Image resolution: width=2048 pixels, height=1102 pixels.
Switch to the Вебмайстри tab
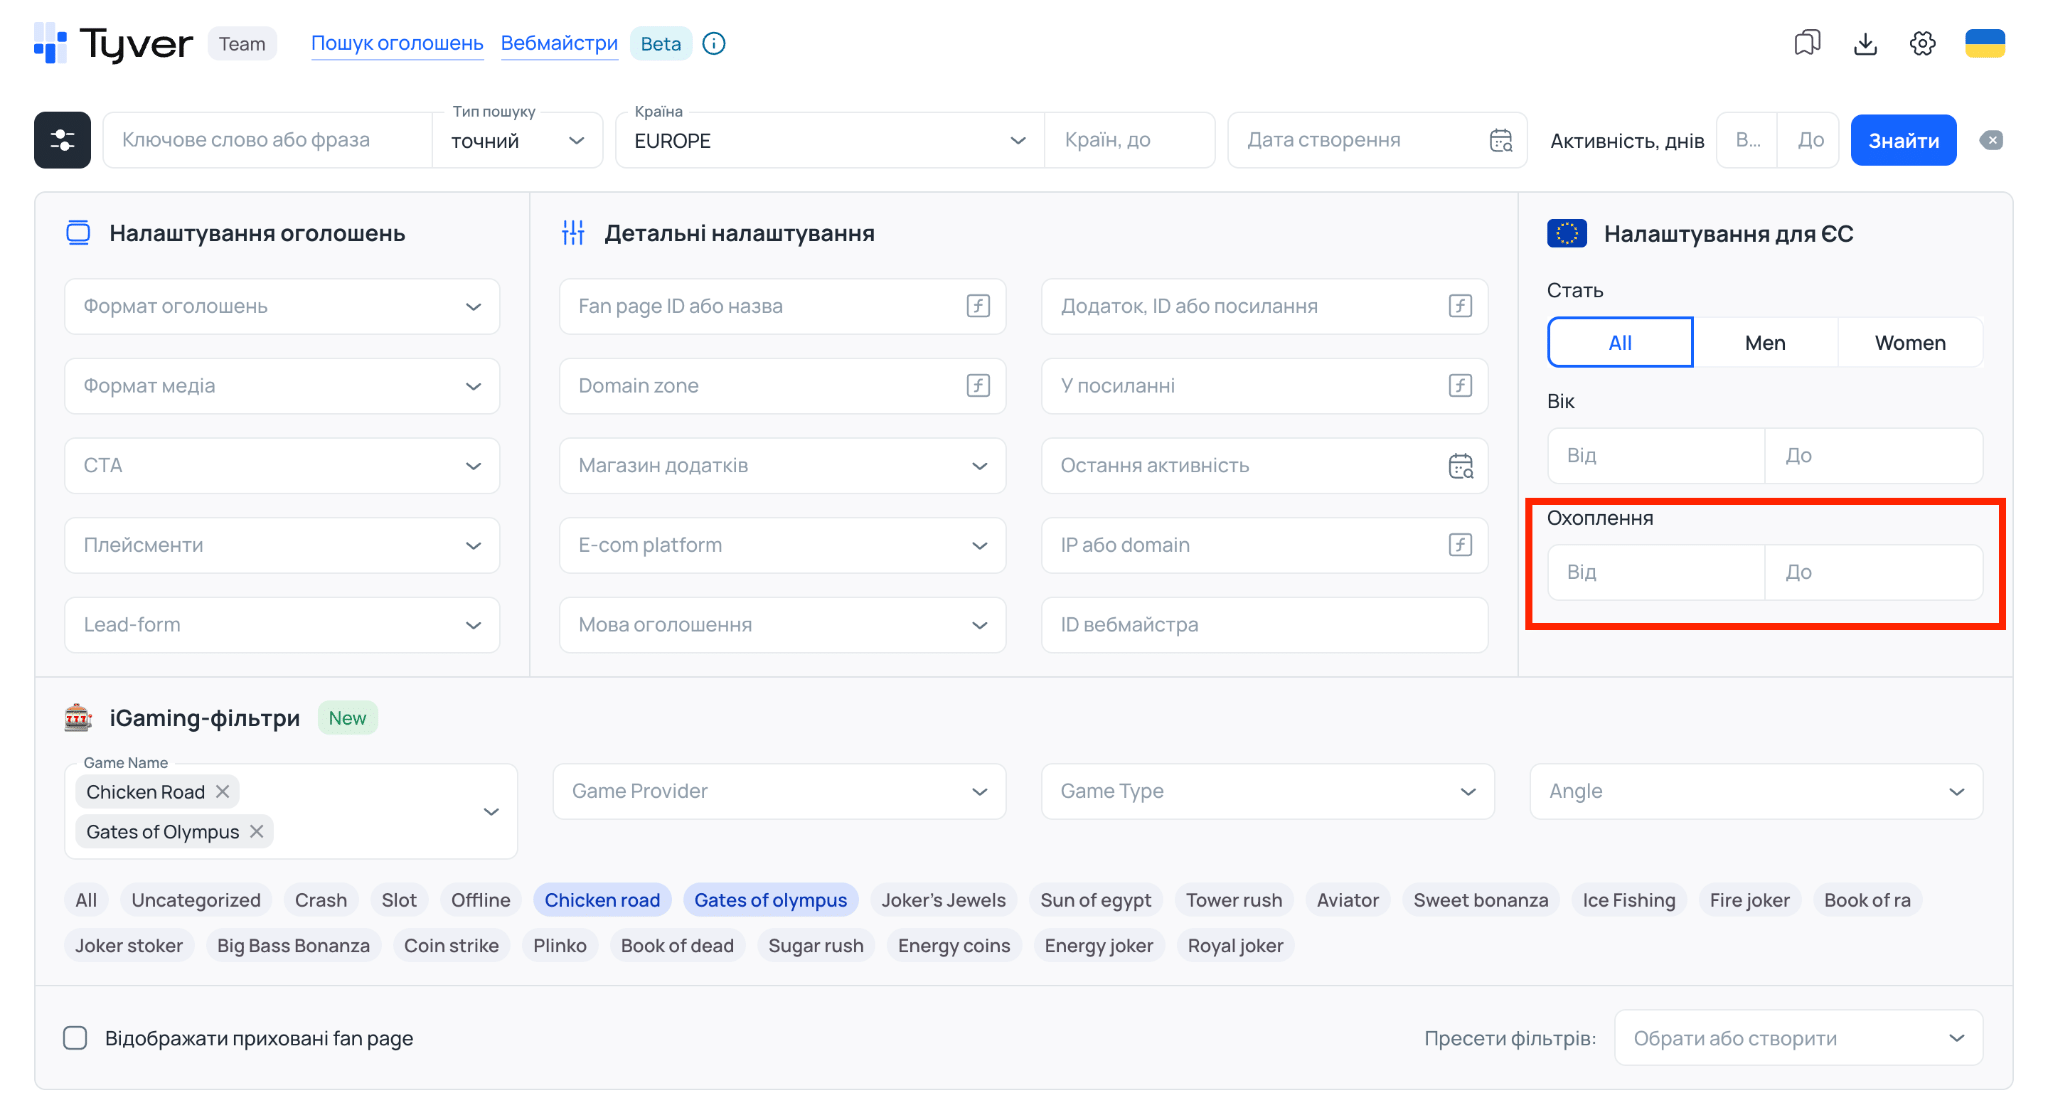[559, 43]
